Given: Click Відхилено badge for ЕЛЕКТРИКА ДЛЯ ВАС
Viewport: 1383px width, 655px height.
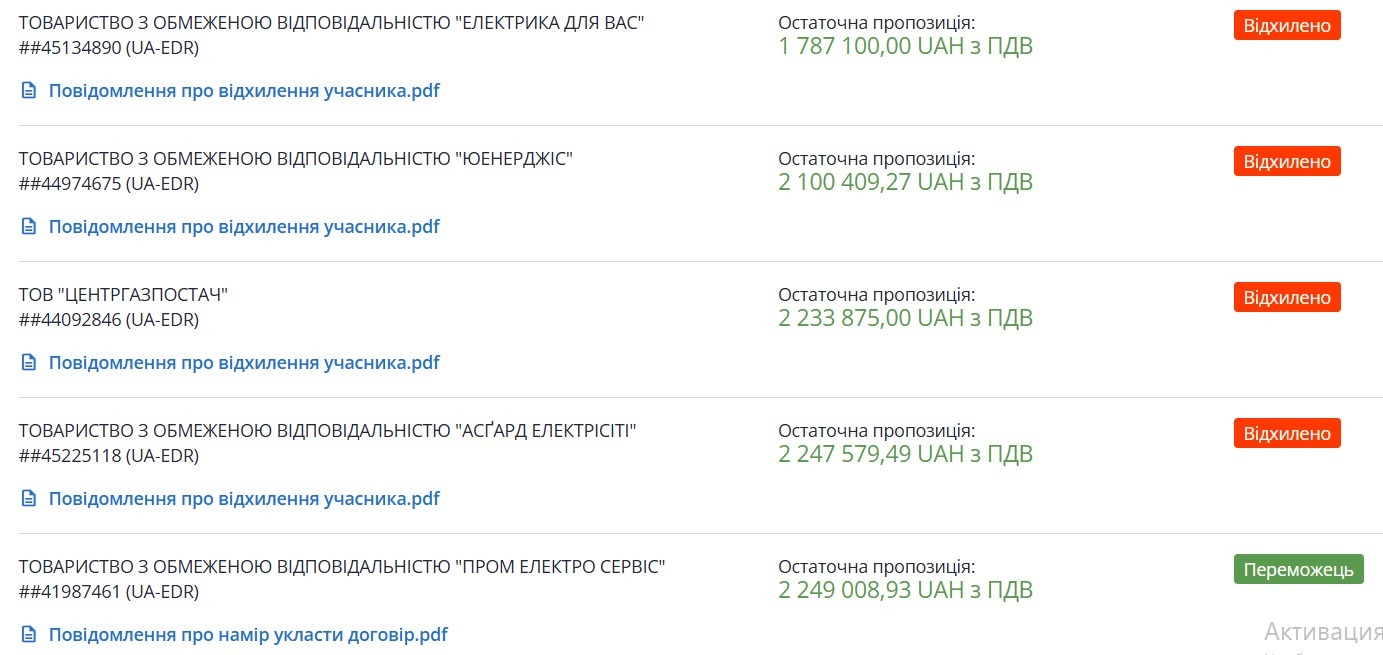Looking at the screenshot, I should click(x=1287, y=25).
